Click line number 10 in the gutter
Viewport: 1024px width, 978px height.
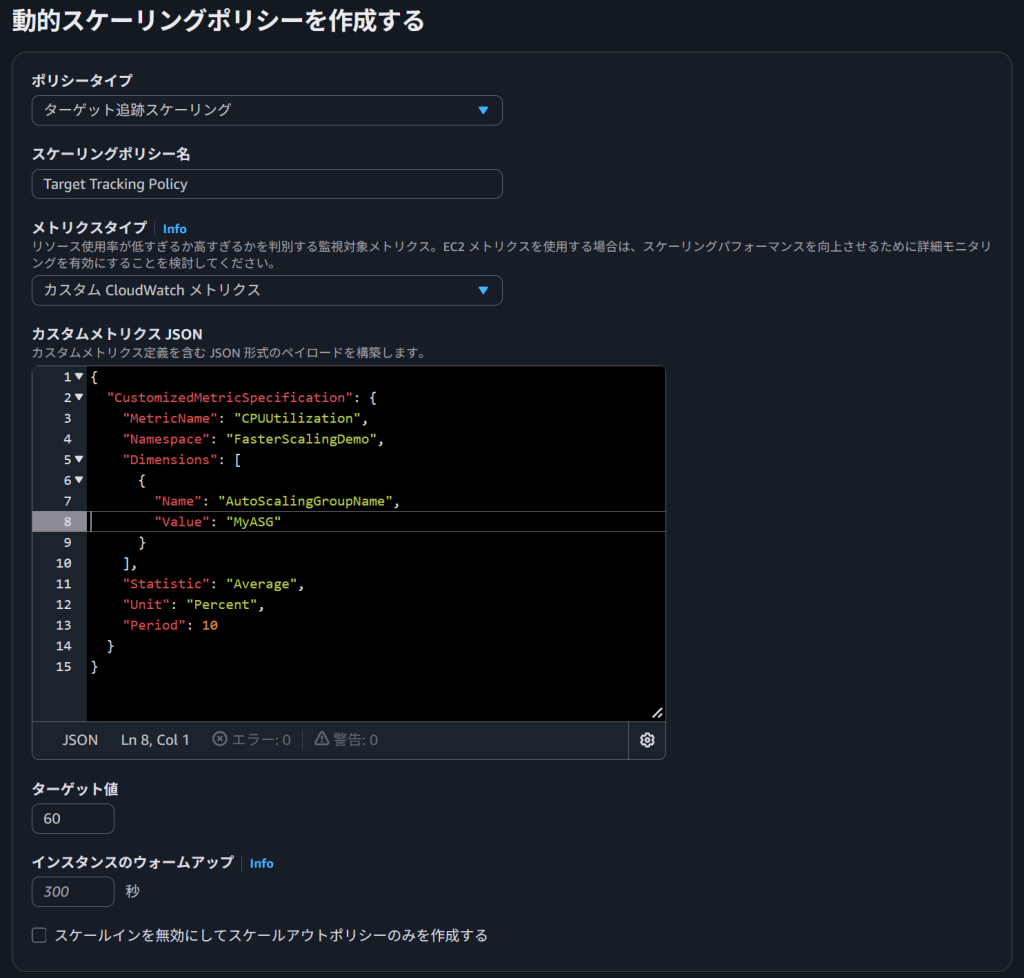(x=63, y=563)
